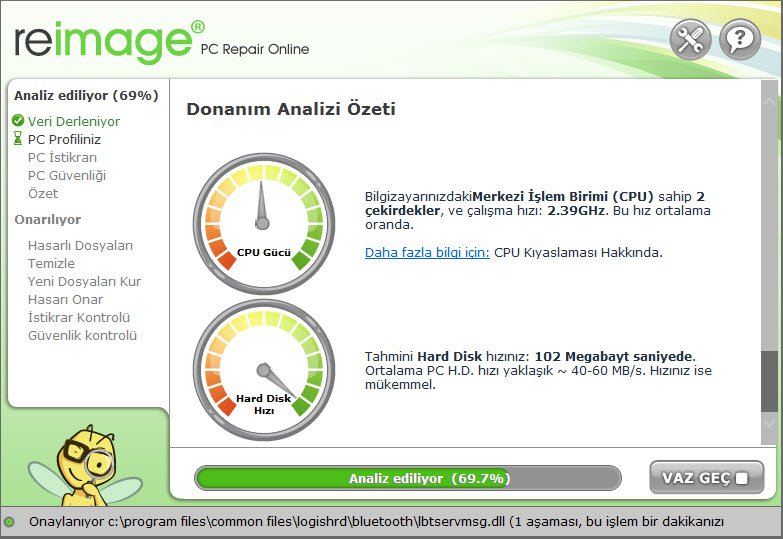Viewport: 783px width, 539px height.
Task: Click the CPU Kıyaslaması Hakkında text
Action: (x=578, y=252)
